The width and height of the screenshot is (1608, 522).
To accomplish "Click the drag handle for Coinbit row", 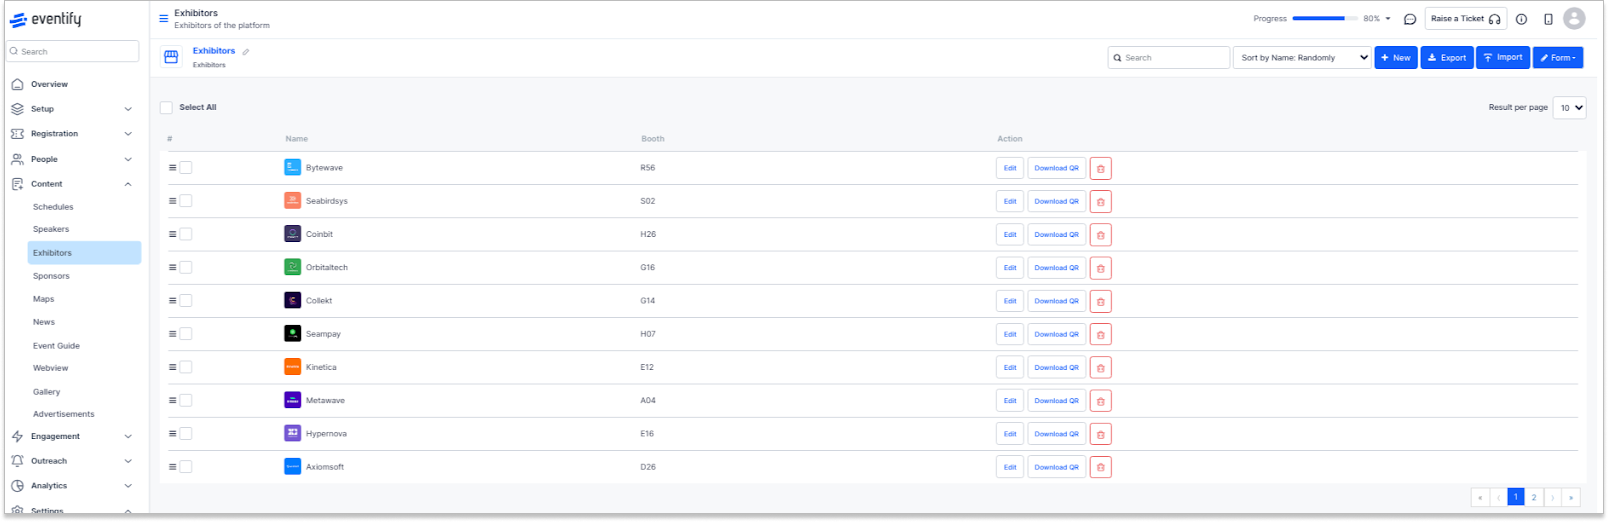I will click(172, 234).
